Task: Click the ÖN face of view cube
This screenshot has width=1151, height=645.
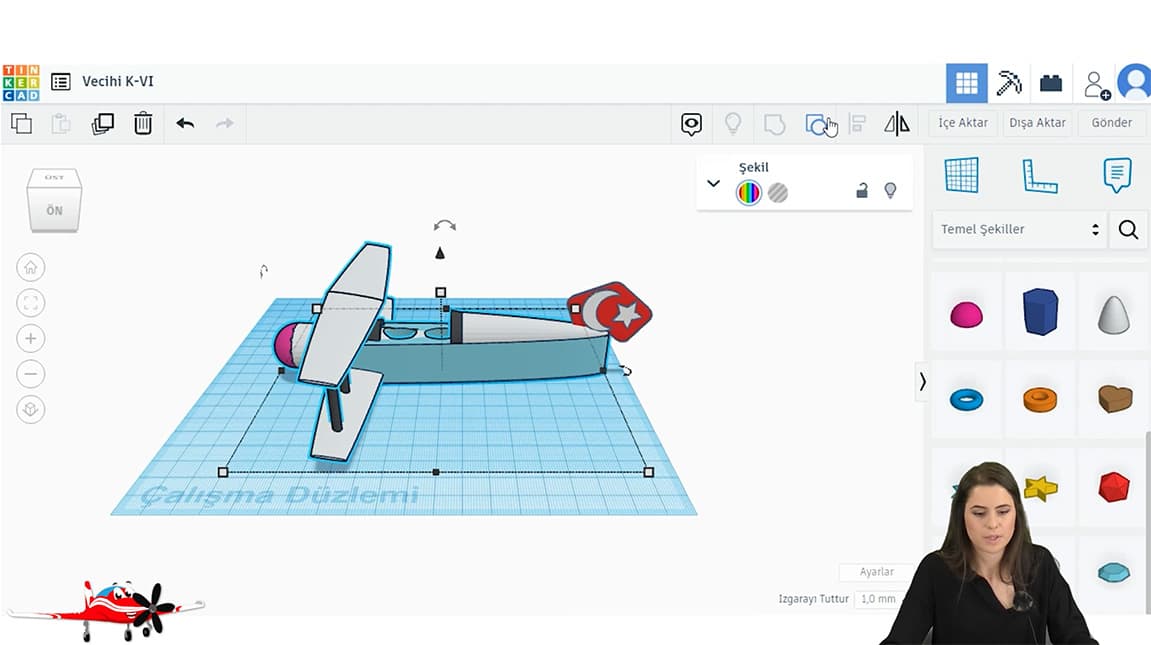Action: (54, 211)
